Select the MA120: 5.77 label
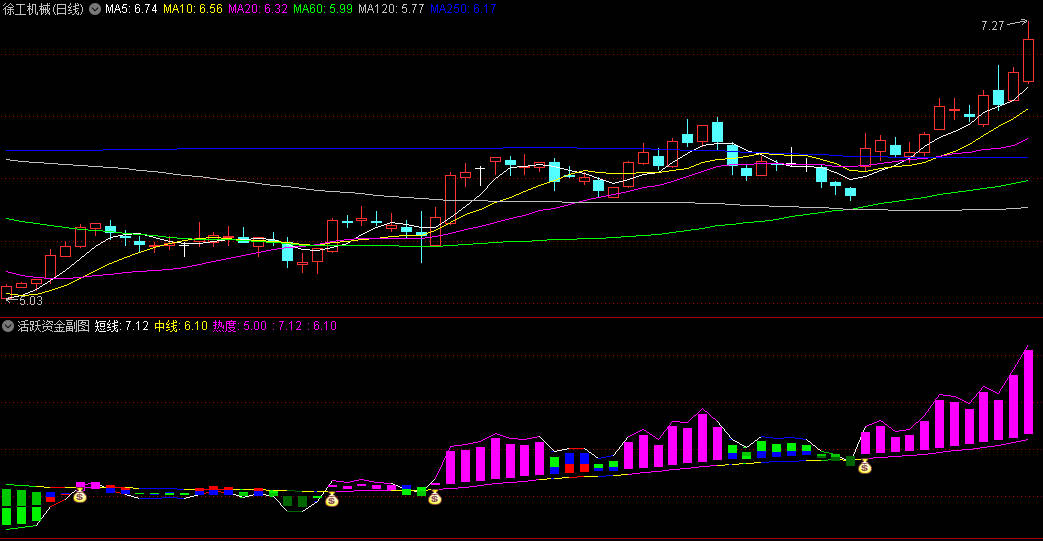Screen dimensions: 1043x541 click(391, 9)
